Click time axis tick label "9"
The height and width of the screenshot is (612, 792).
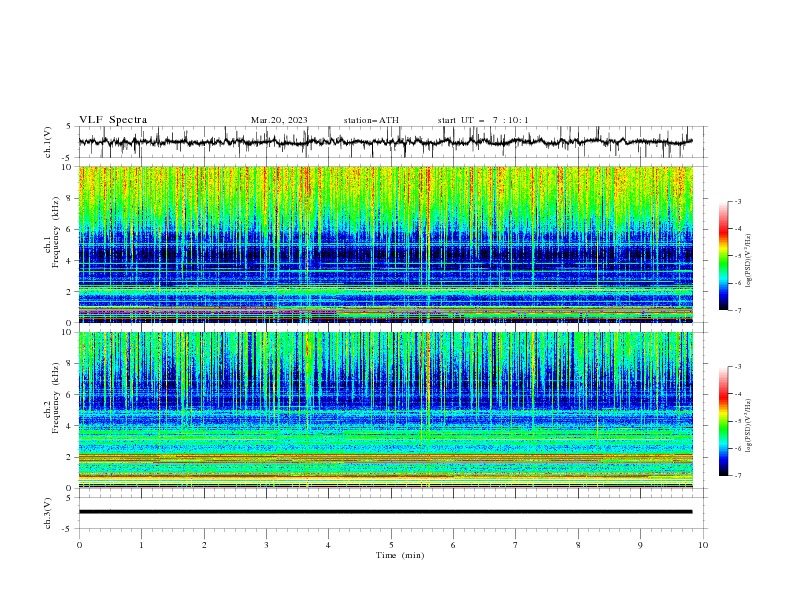[640, 545]
